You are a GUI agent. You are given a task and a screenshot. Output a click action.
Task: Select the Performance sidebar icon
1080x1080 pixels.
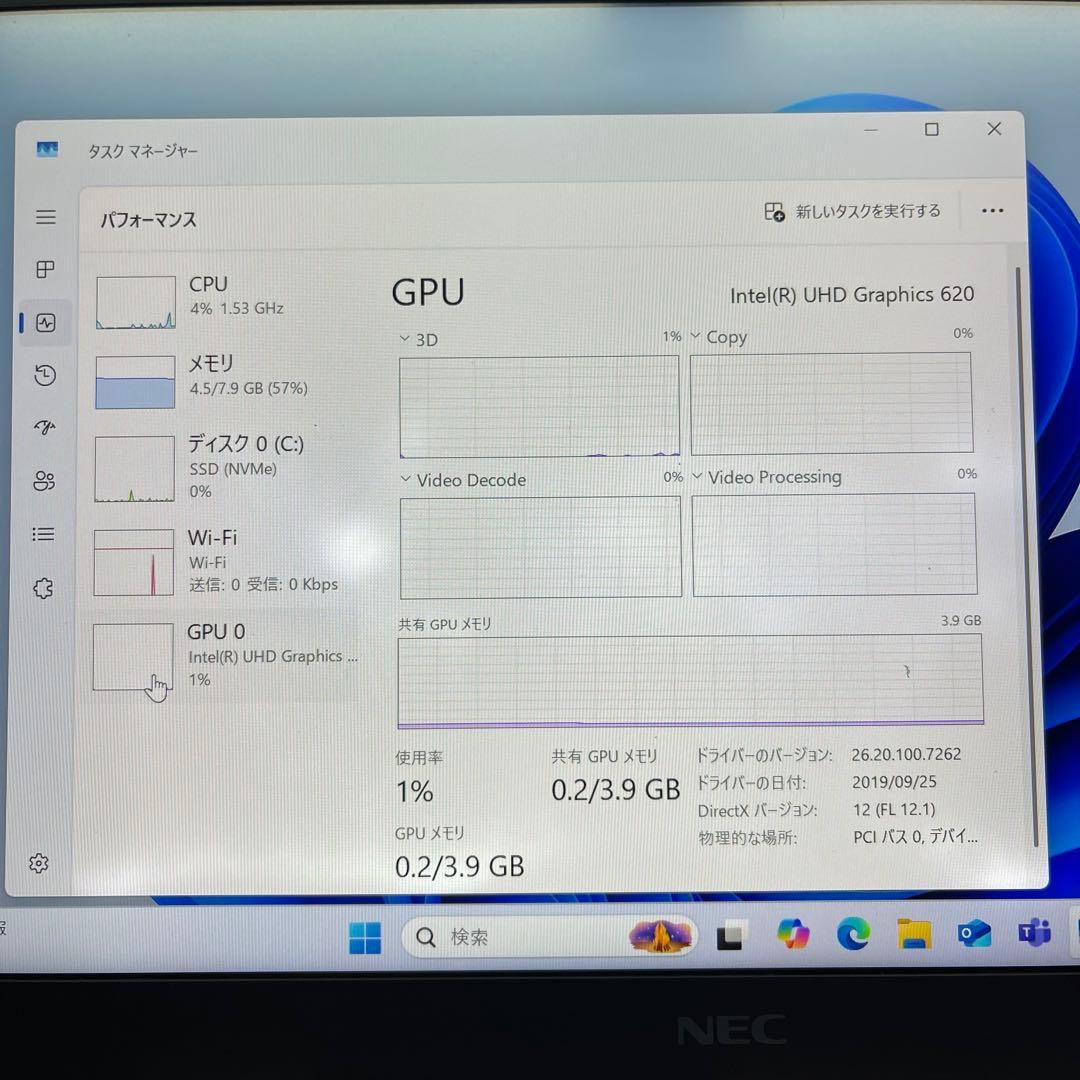44,322
